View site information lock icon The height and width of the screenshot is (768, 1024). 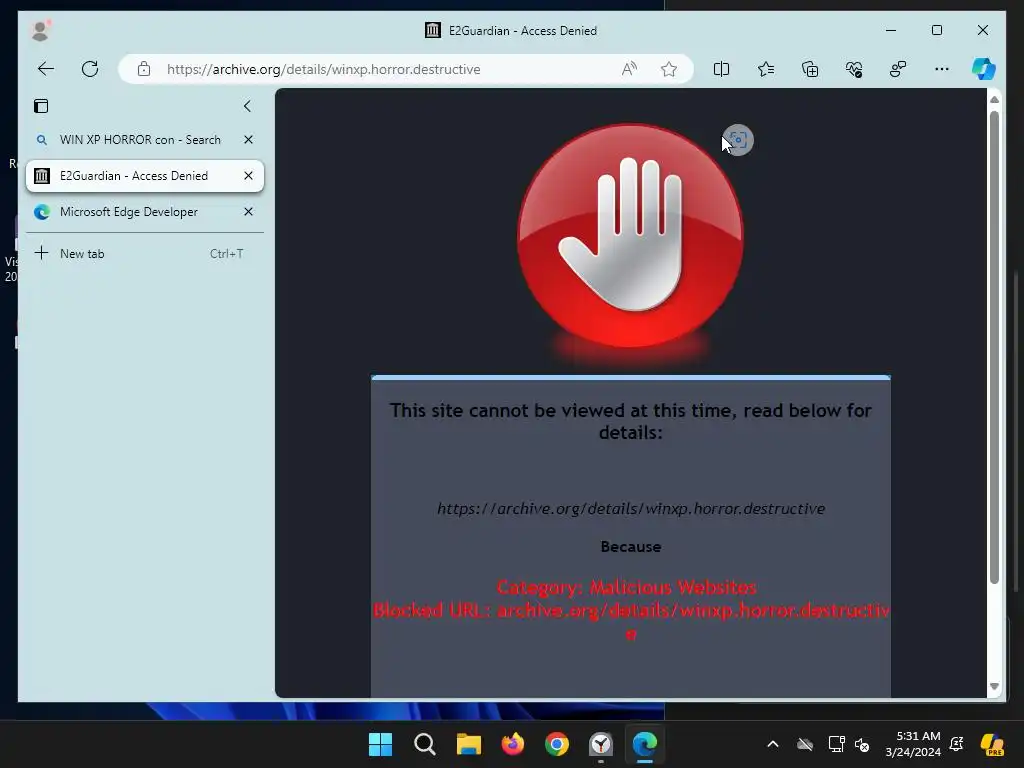(x=144, y=69)
